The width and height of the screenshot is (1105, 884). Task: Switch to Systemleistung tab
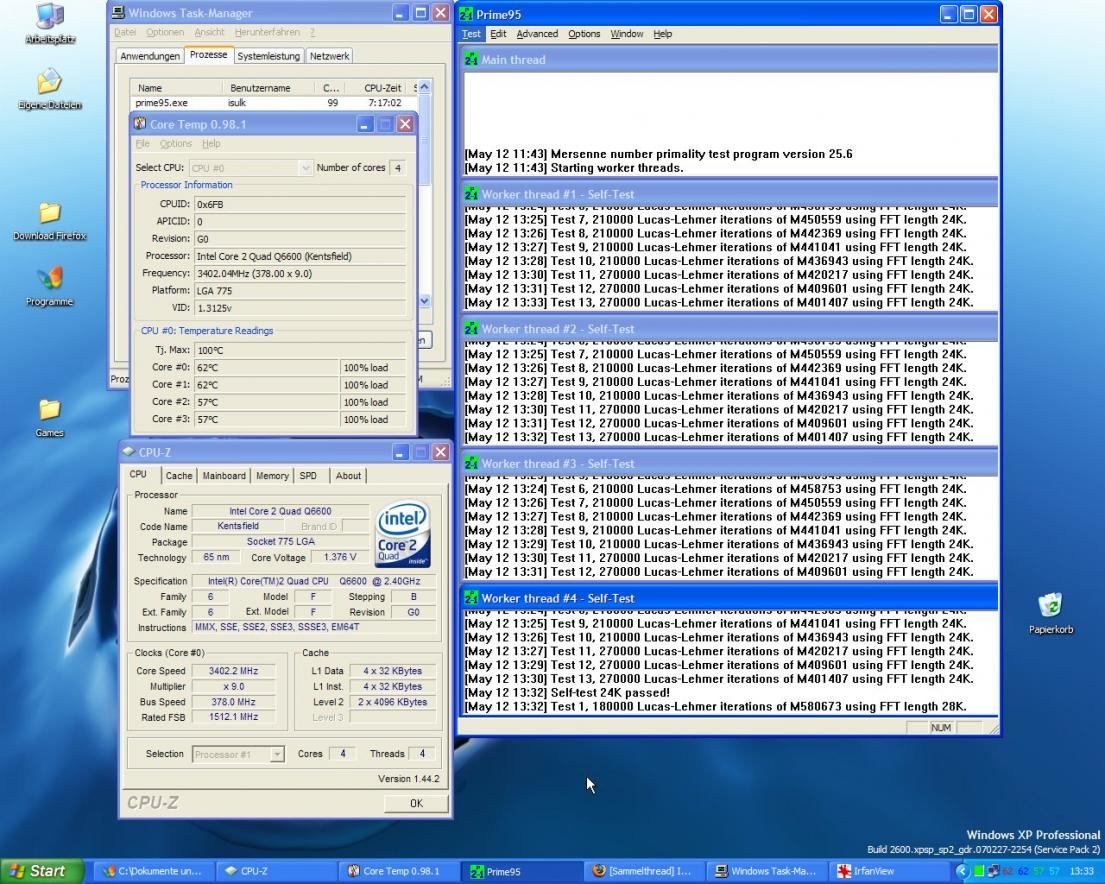pyautogui.click(x=268, y=56)
